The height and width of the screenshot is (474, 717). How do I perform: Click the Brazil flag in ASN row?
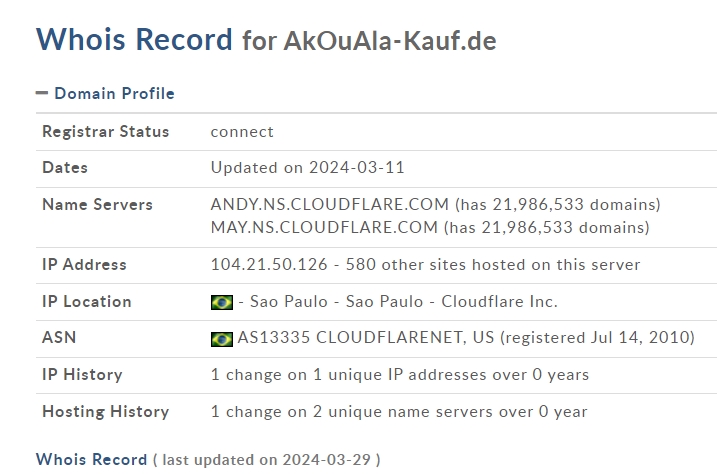[222, 339]
